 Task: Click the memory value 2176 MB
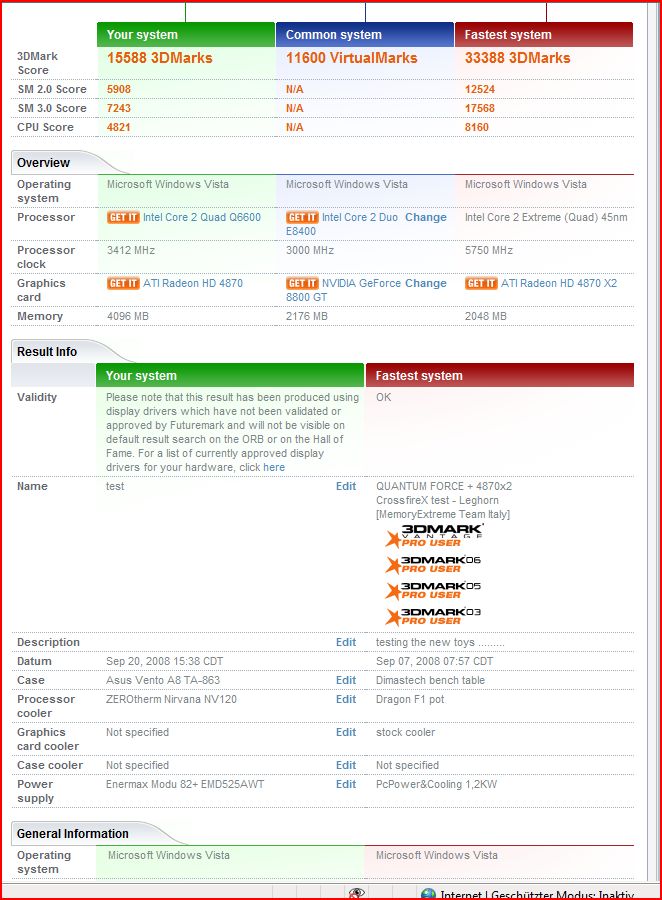tap(307, 316)
